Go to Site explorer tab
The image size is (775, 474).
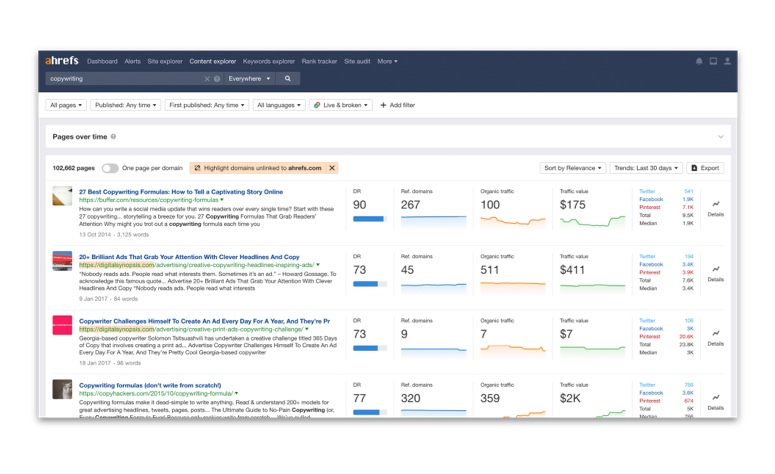click(x=165, y=61)
